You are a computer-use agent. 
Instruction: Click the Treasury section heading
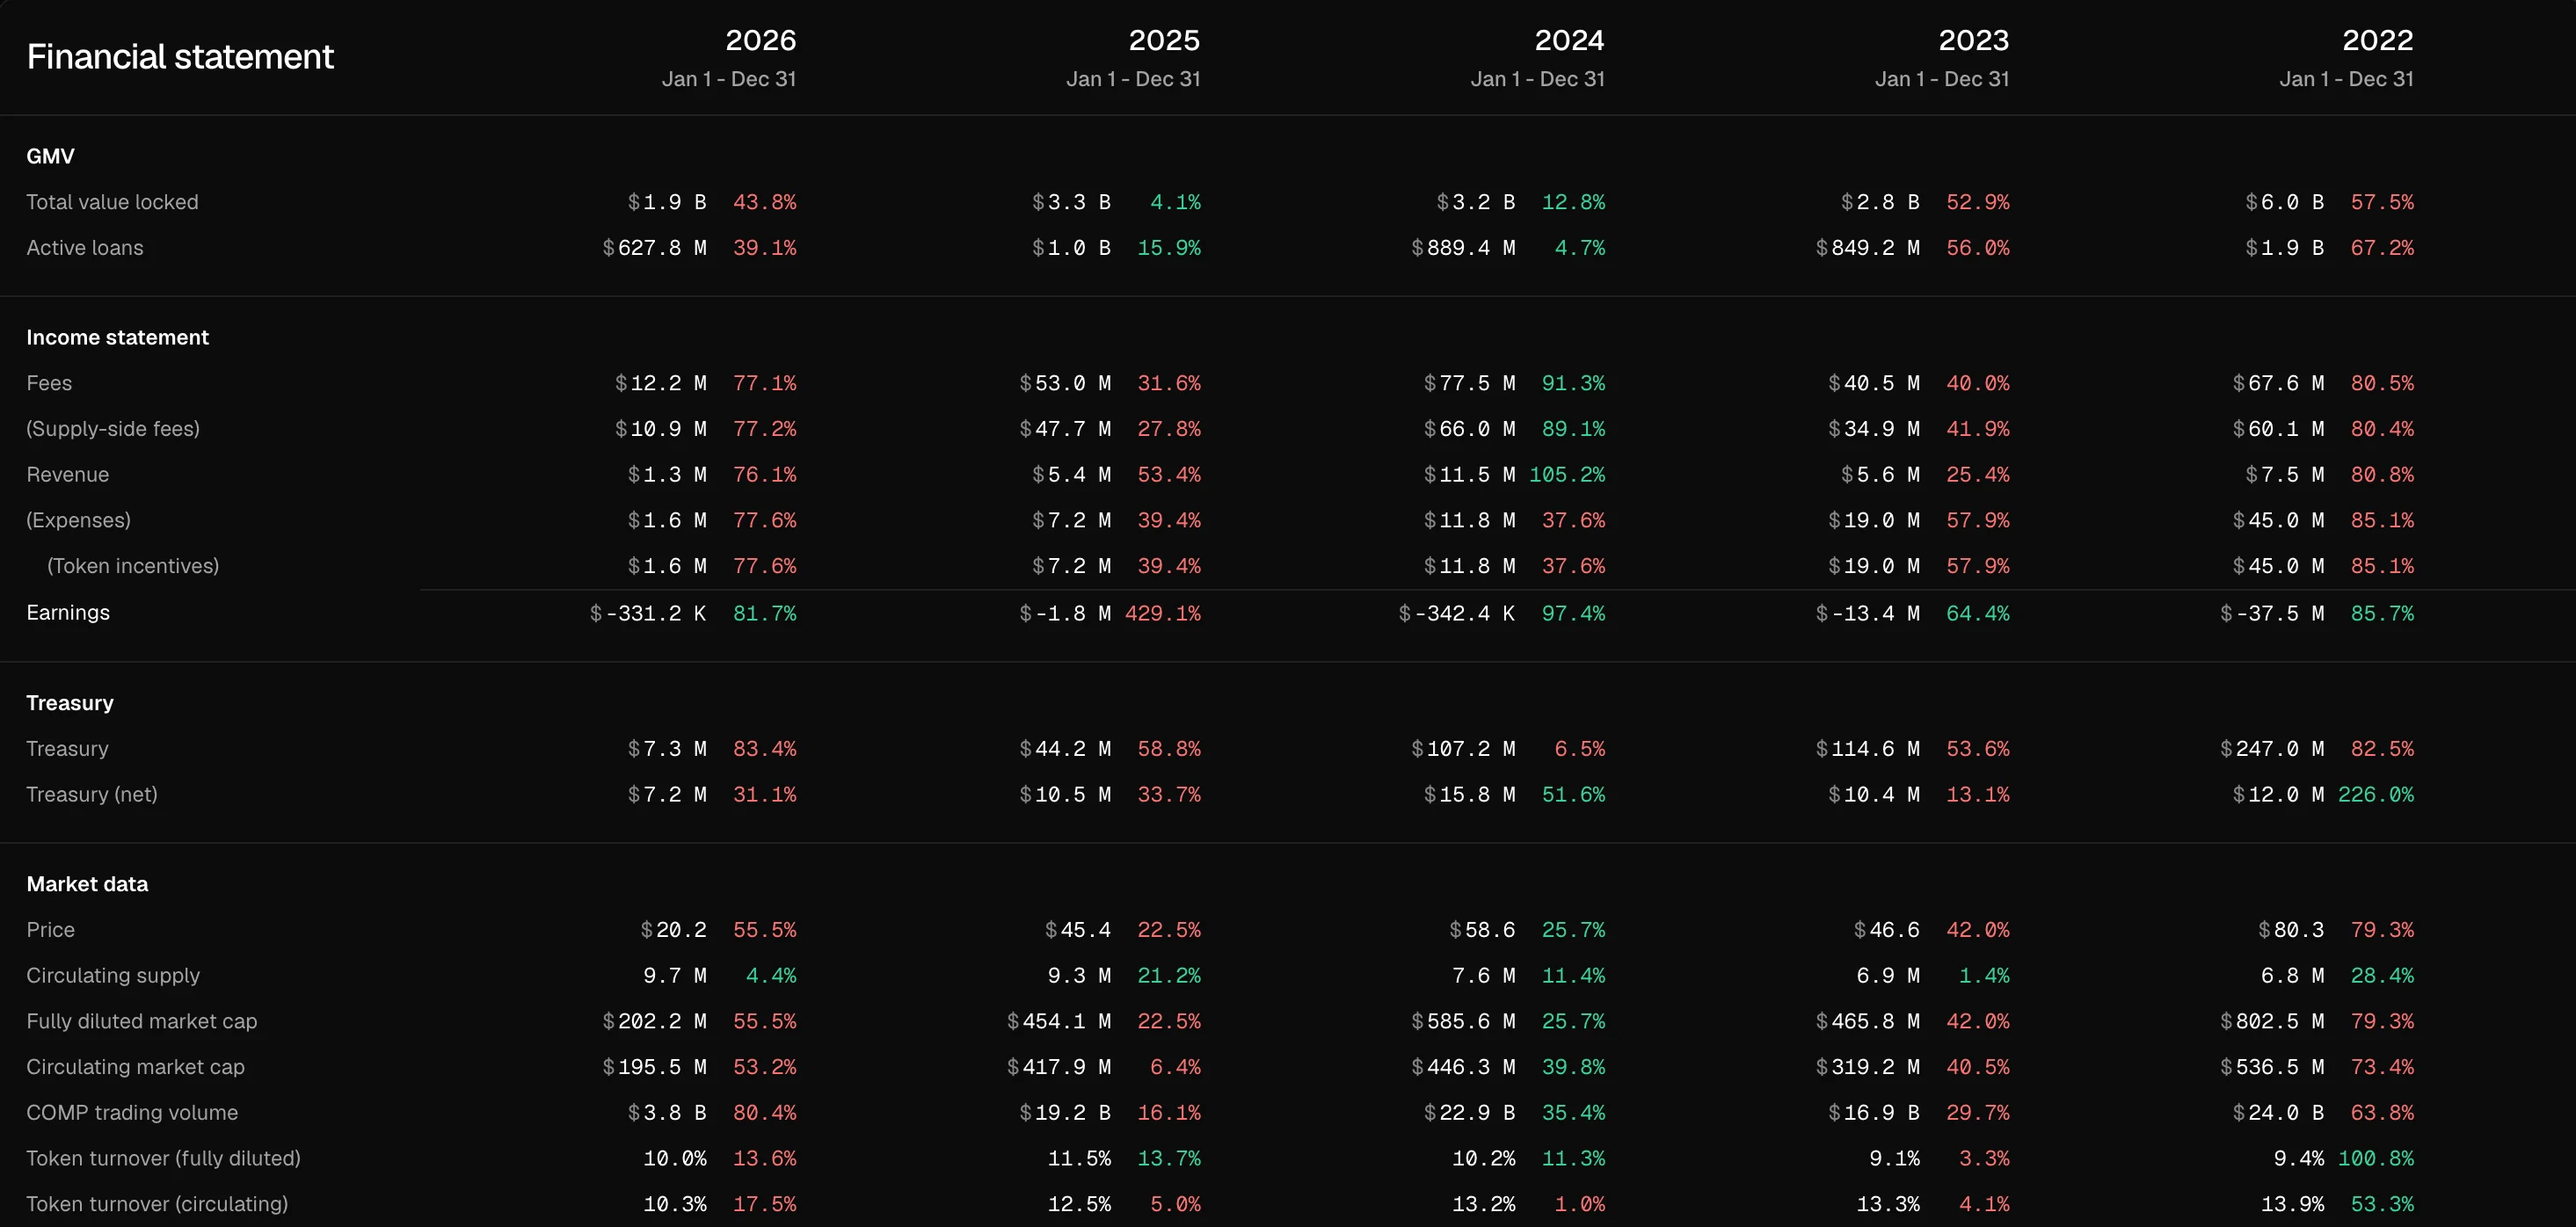pos(70,703)
